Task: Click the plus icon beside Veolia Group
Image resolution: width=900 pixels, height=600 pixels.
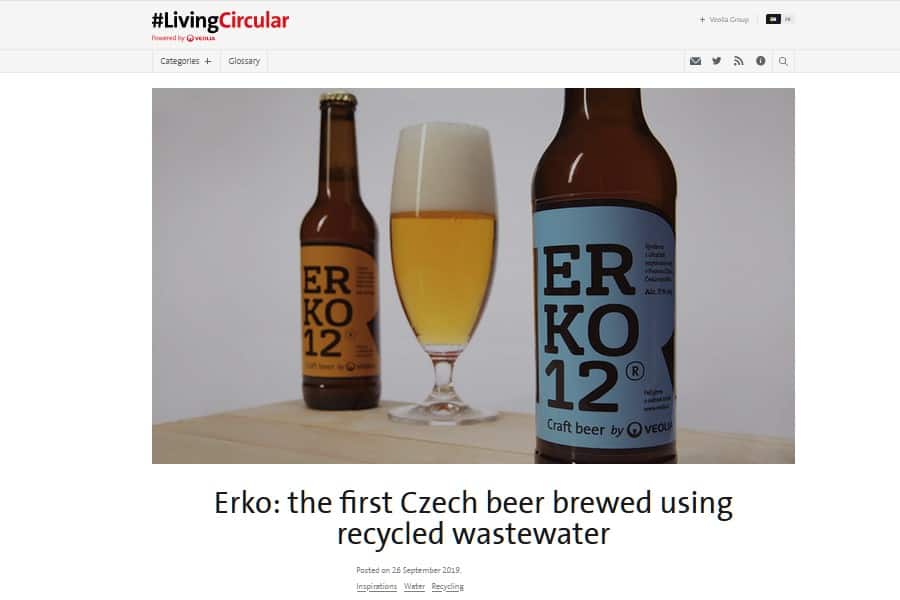Action: pos(702,20)
